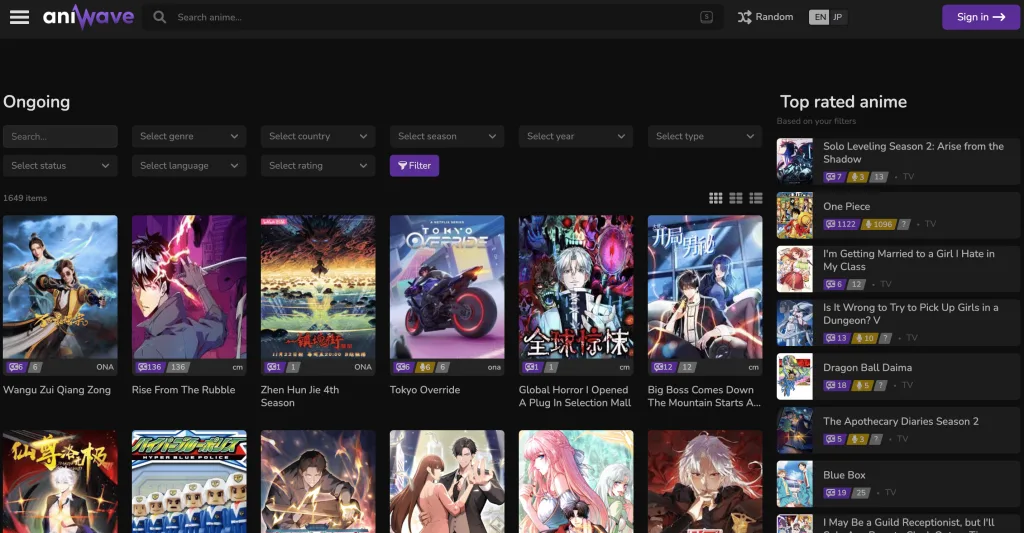Viewport: 1024px width, 533px height.
Task: Apply filters with the Filter button
Action: click(414, 166)
